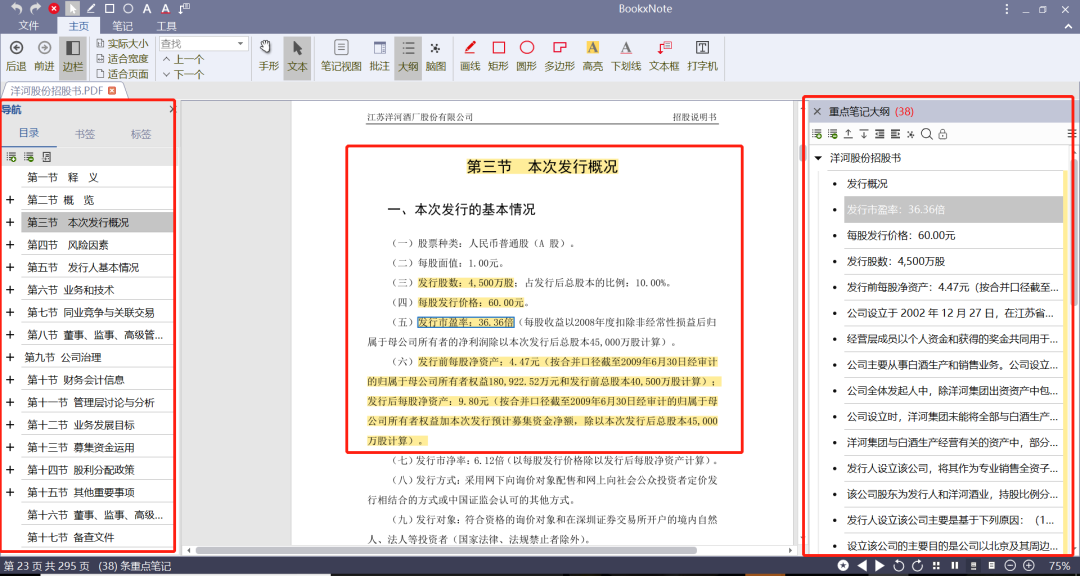Select the 矩形 rectangle tool
The image size is (1080, 576).
(498, 56)
